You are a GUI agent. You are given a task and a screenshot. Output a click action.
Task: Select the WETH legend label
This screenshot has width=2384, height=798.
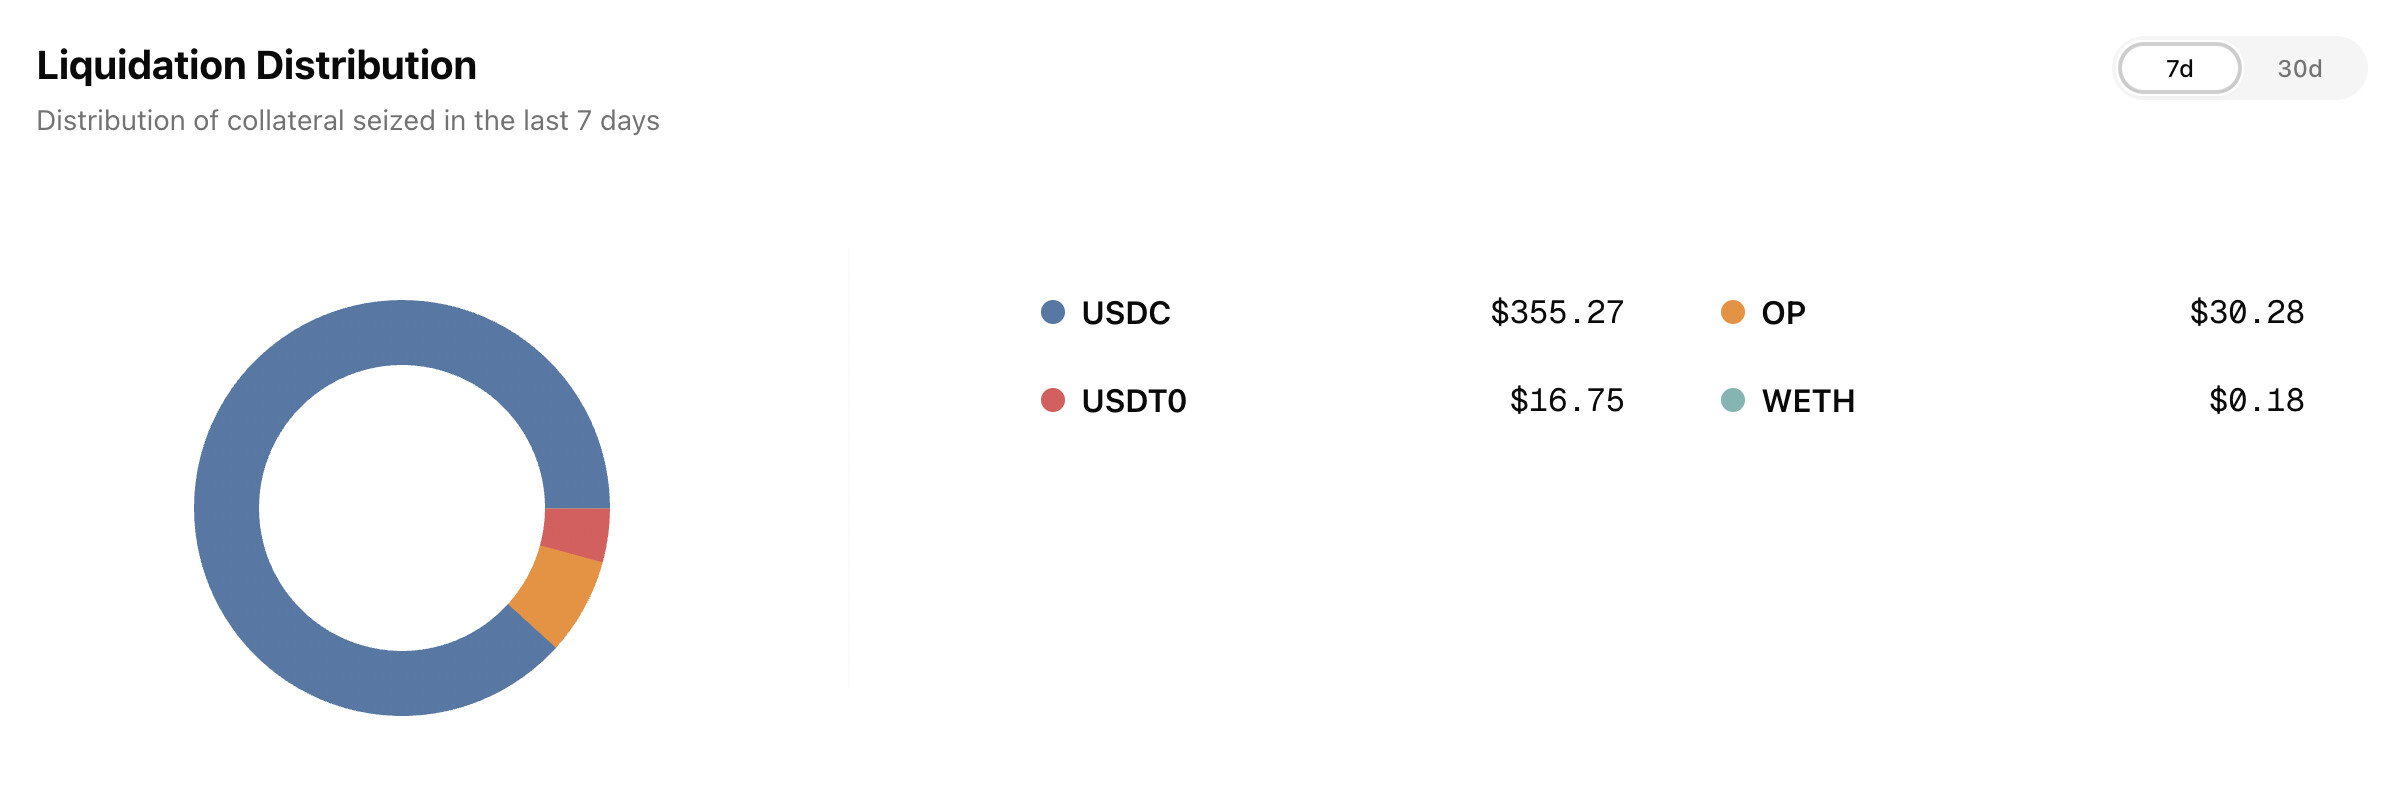1808,401
